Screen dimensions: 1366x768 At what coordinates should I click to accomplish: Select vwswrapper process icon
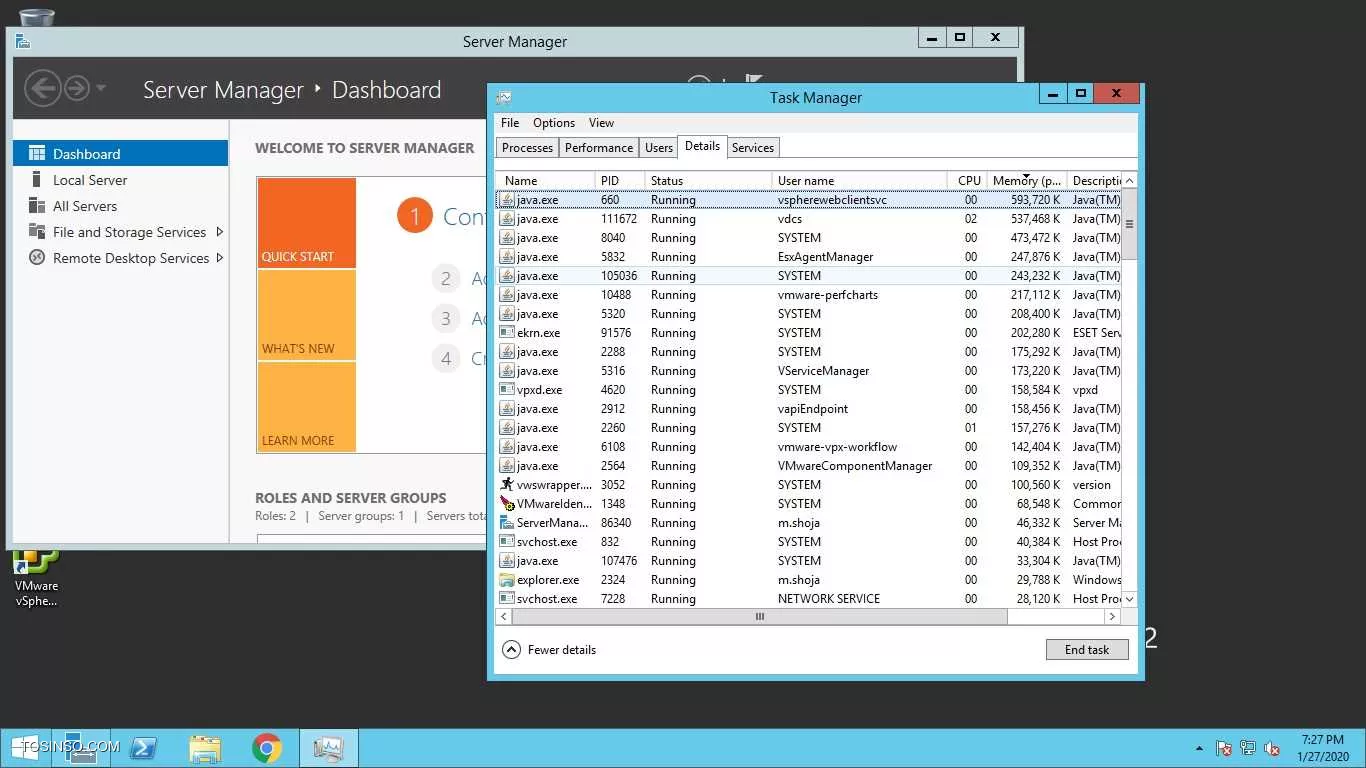(507, 485)
